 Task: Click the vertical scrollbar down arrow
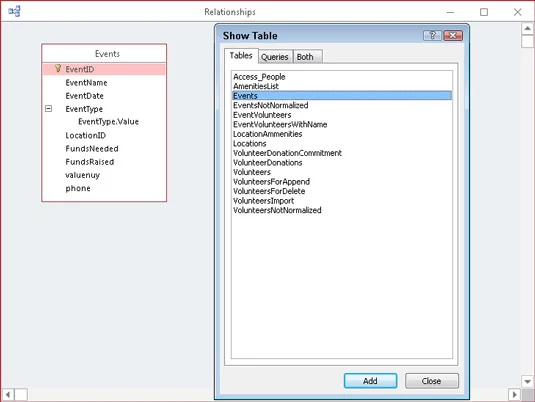pos(527,382)
